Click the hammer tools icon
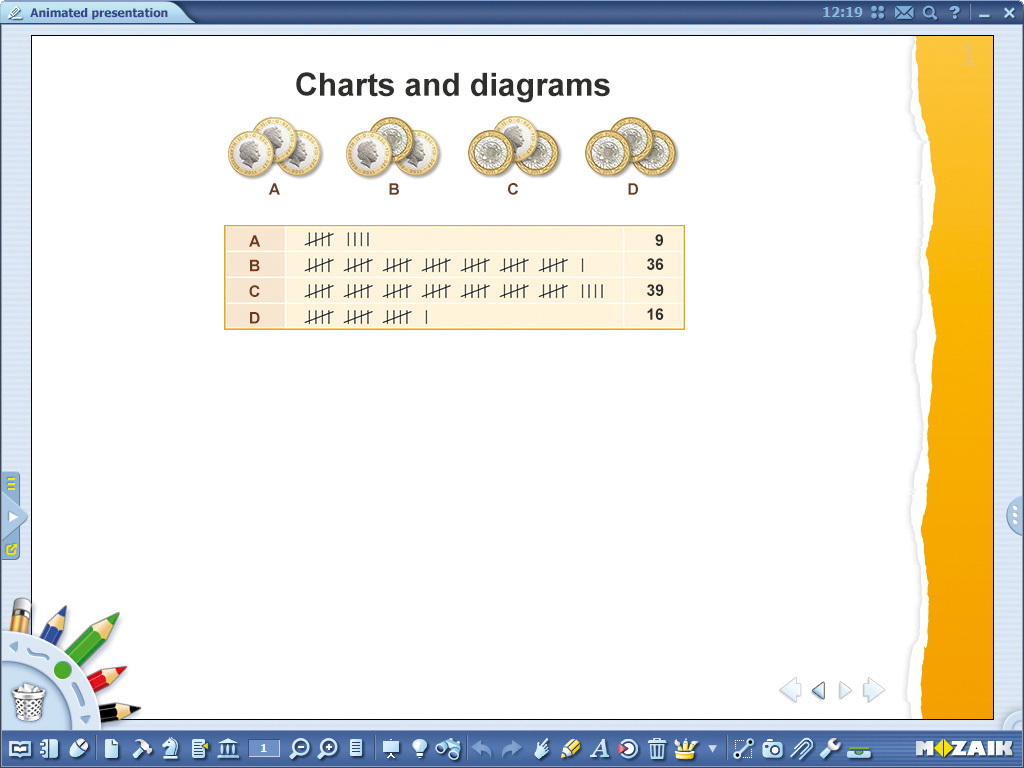Screen dimensions: 1024x768 pyautogui.click(x=142, y=748)
